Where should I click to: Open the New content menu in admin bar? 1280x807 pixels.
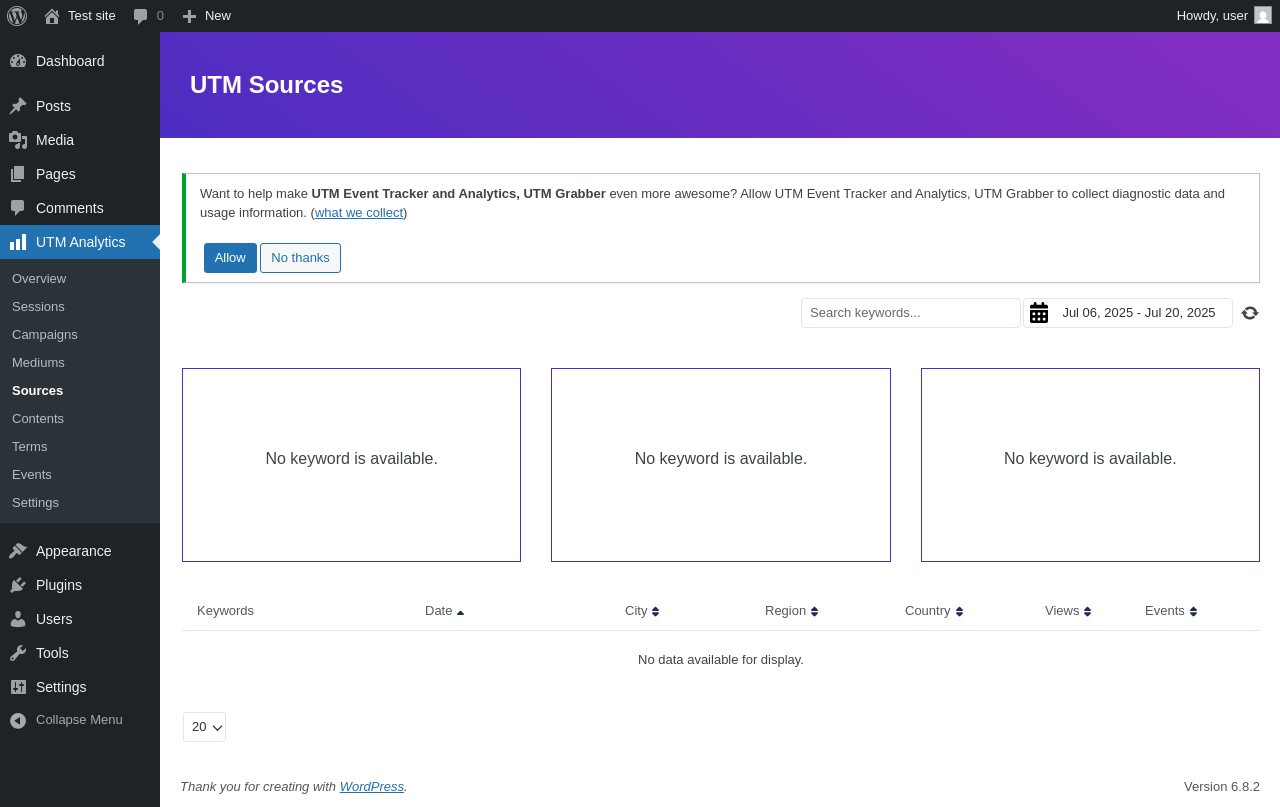[x=206, y=16]
